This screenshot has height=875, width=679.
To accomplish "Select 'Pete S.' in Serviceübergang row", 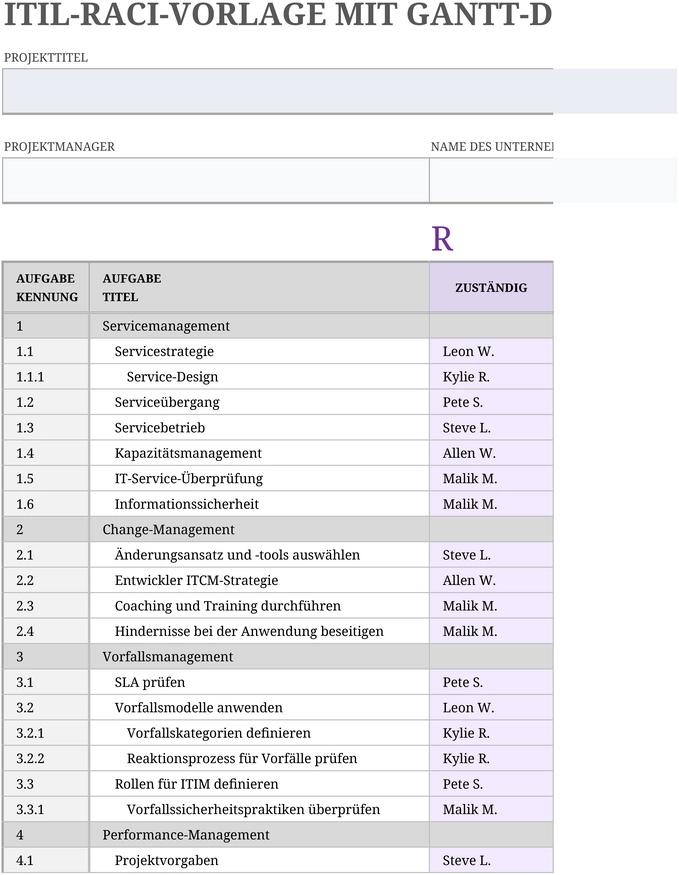I will 491,402.
